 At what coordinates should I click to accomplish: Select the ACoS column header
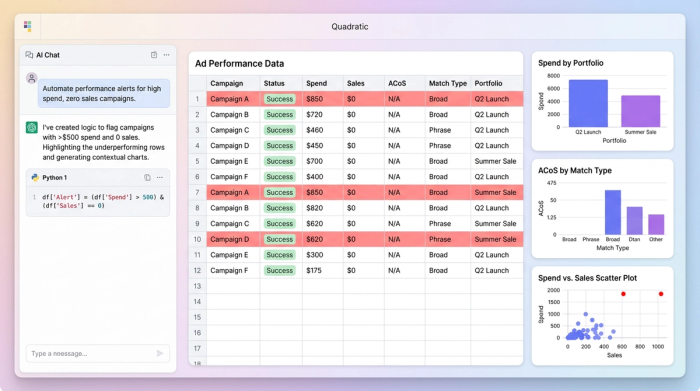[x=404, y=83]
